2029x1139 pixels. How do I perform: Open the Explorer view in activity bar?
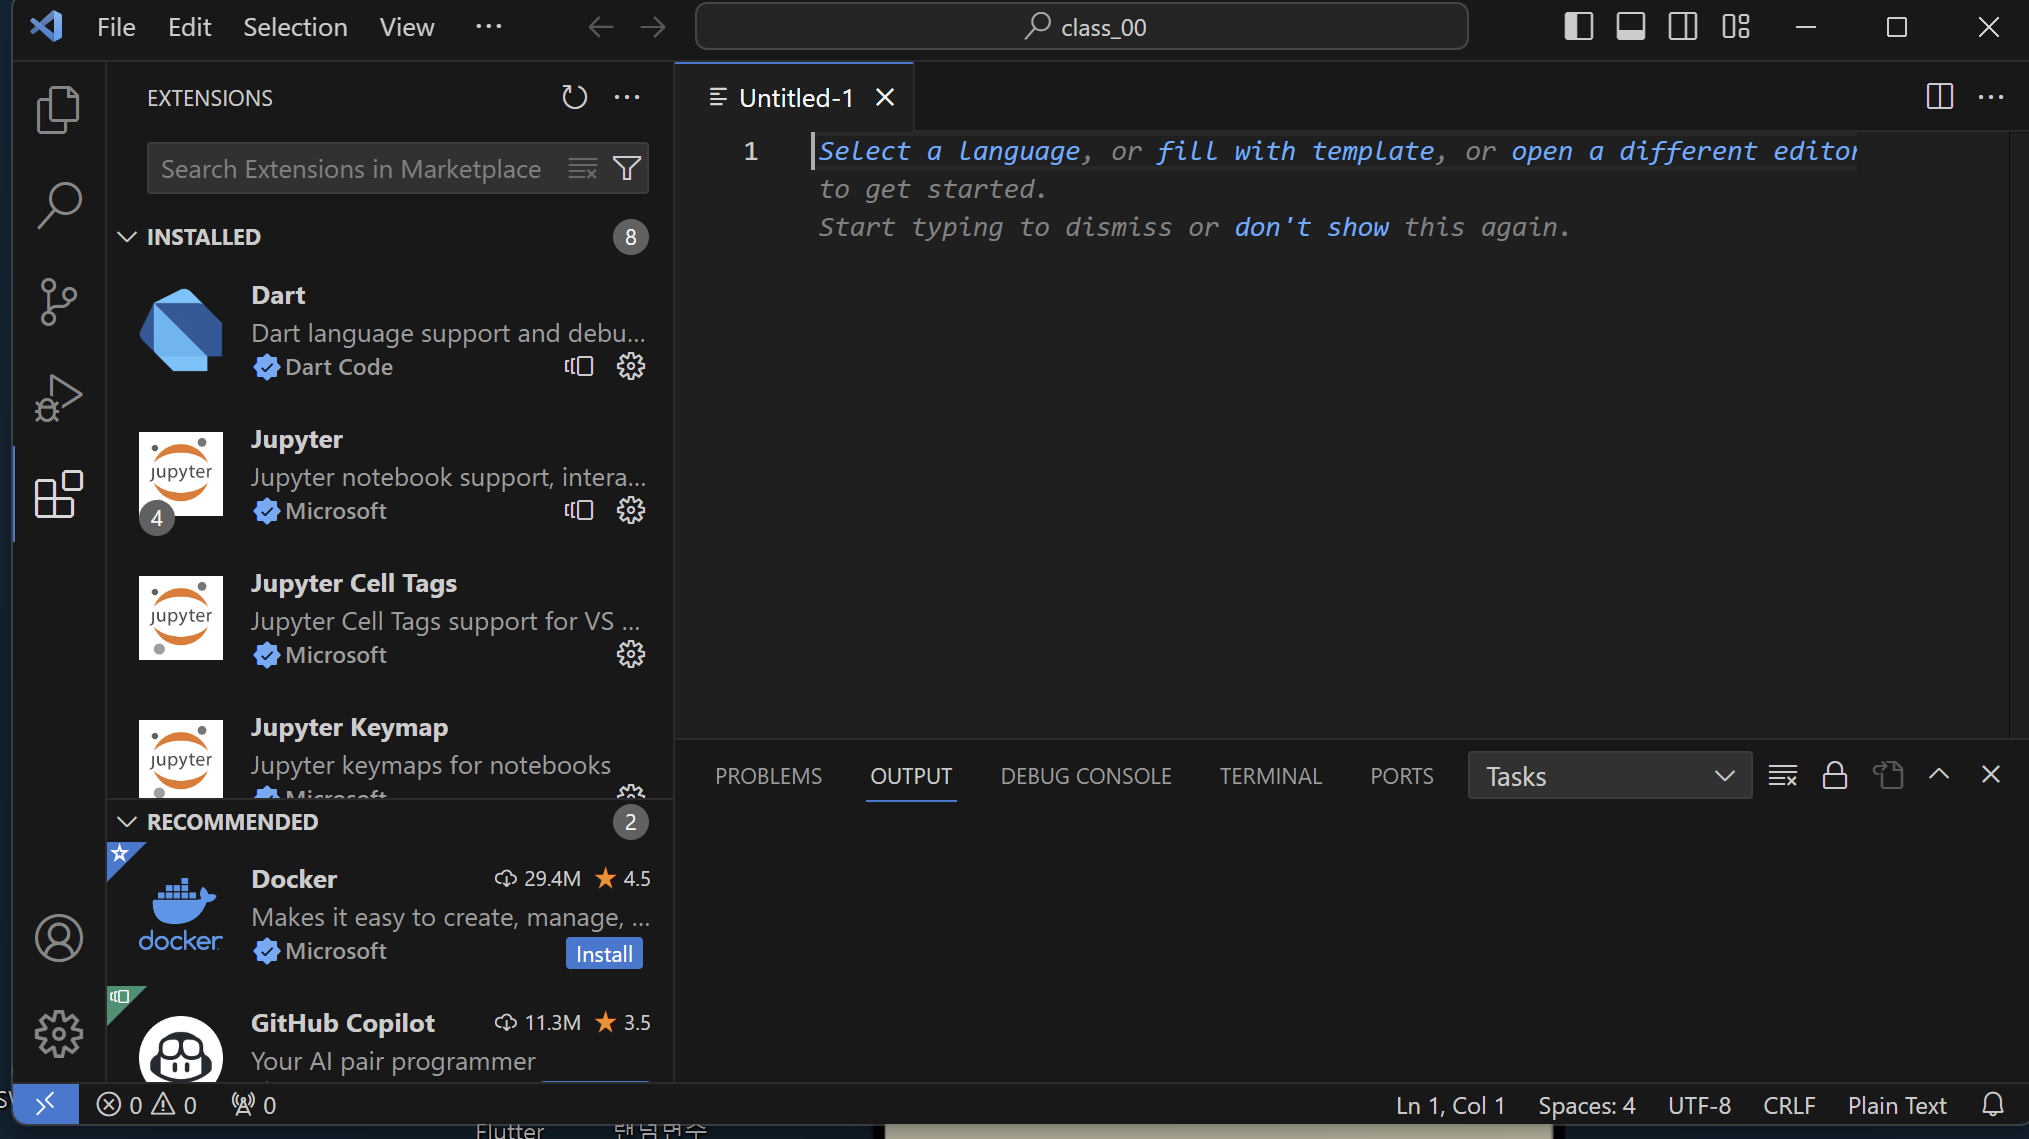[x=58, y=109]
